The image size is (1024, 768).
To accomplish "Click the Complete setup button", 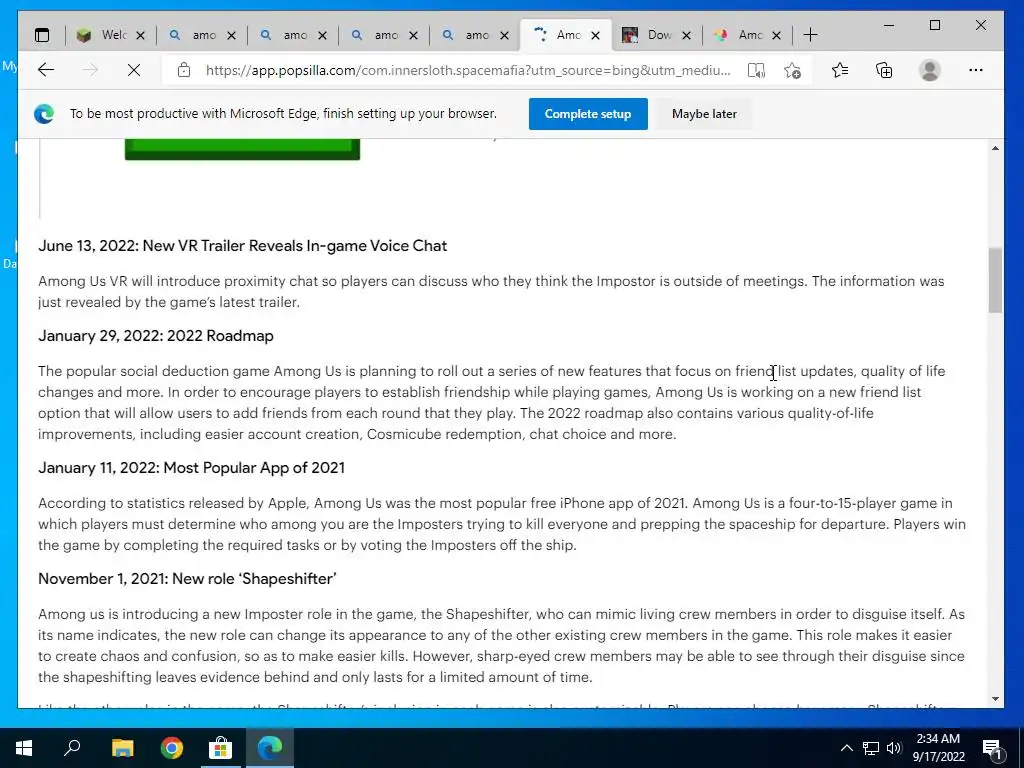I will click(x=588, y=114).
